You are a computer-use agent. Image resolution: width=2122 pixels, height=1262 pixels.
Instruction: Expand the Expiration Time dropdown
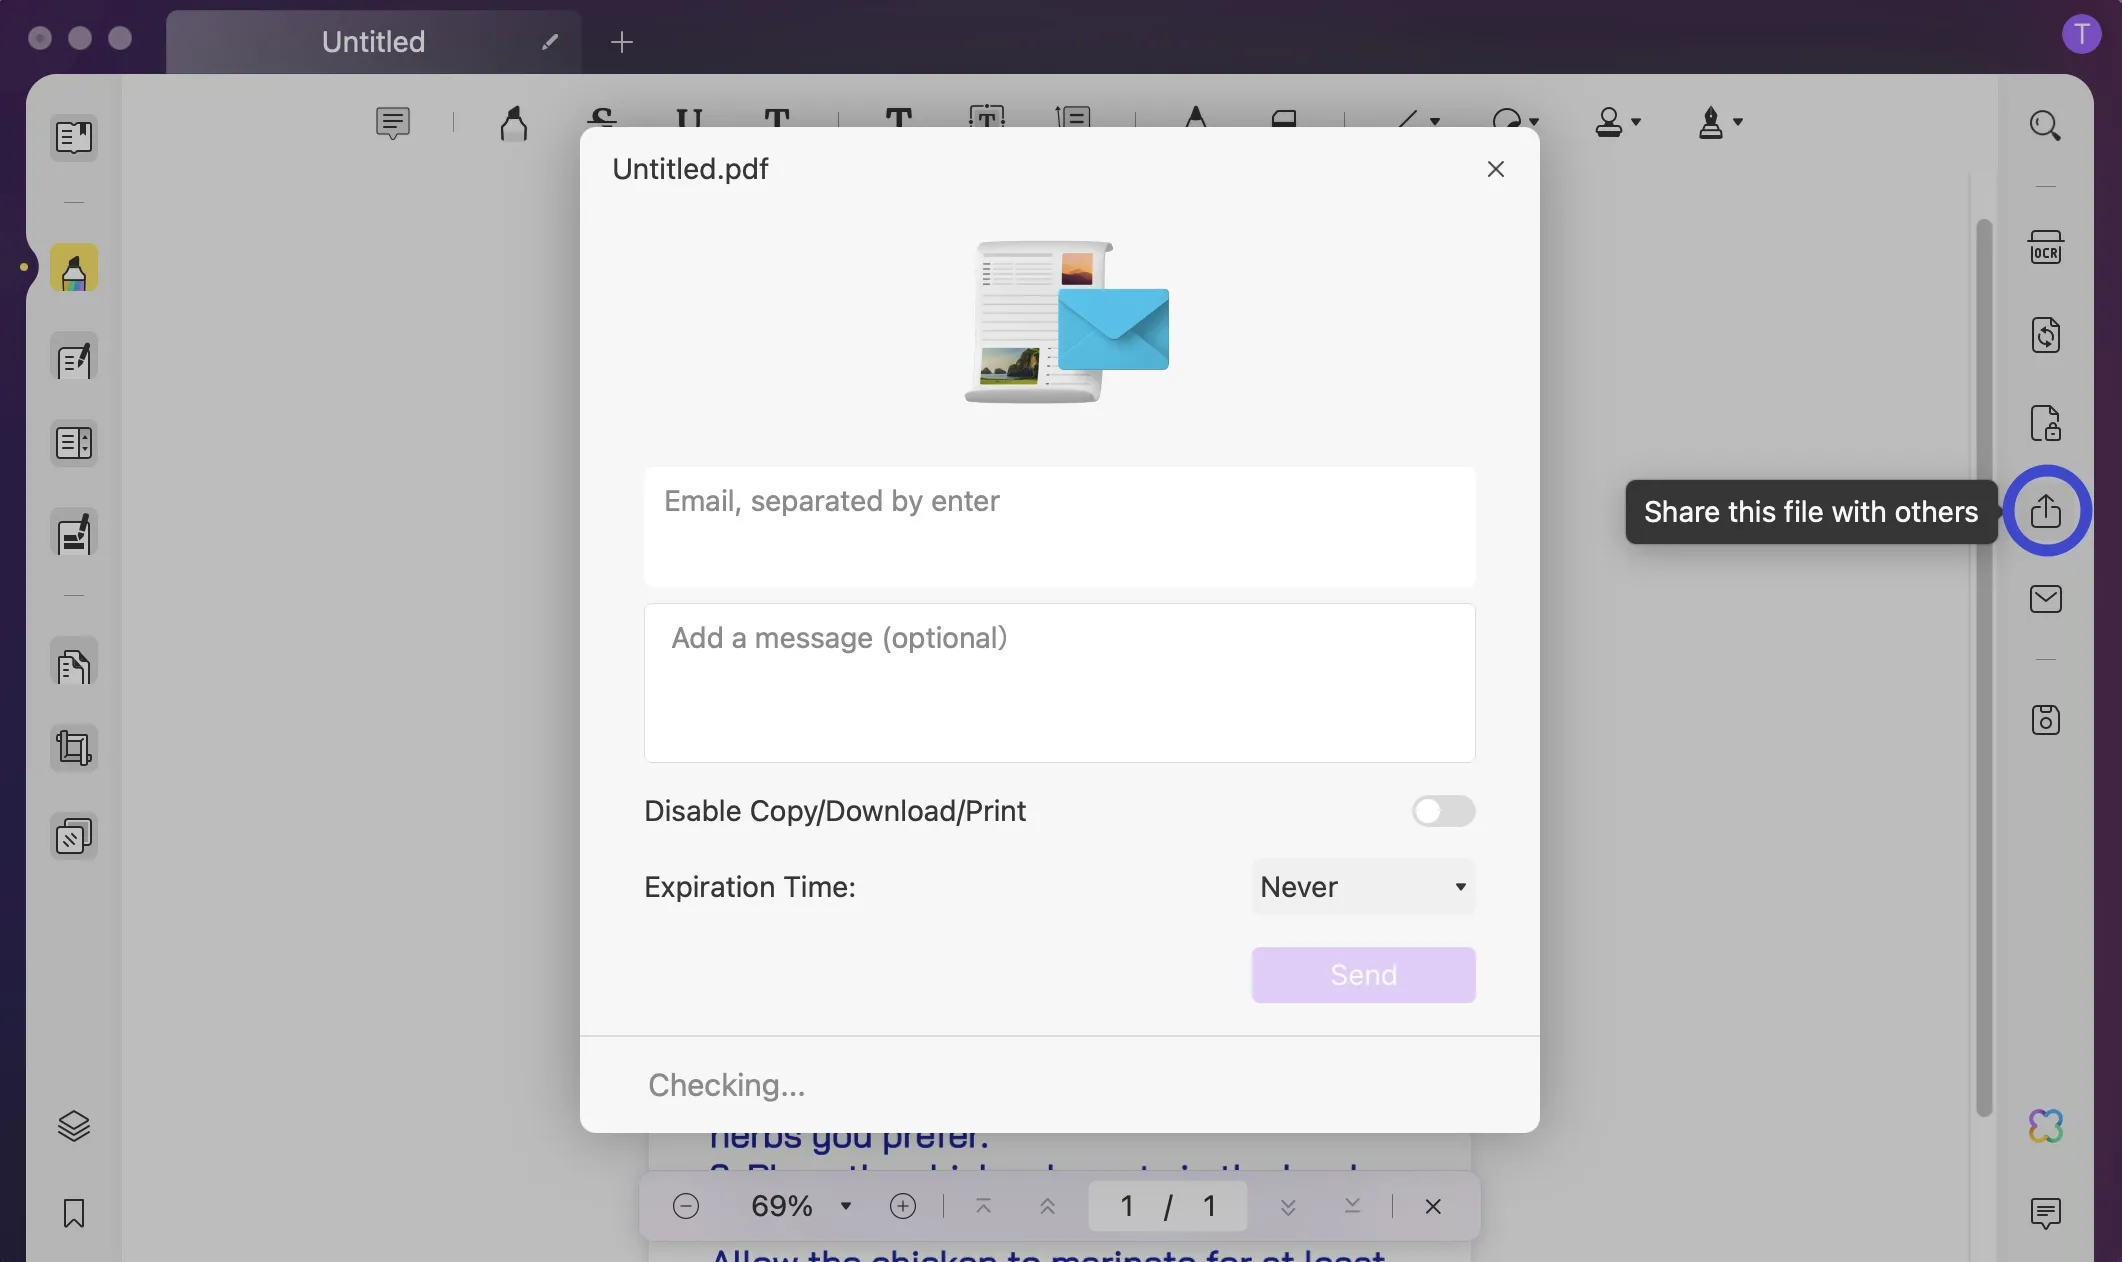point(1362,886)
